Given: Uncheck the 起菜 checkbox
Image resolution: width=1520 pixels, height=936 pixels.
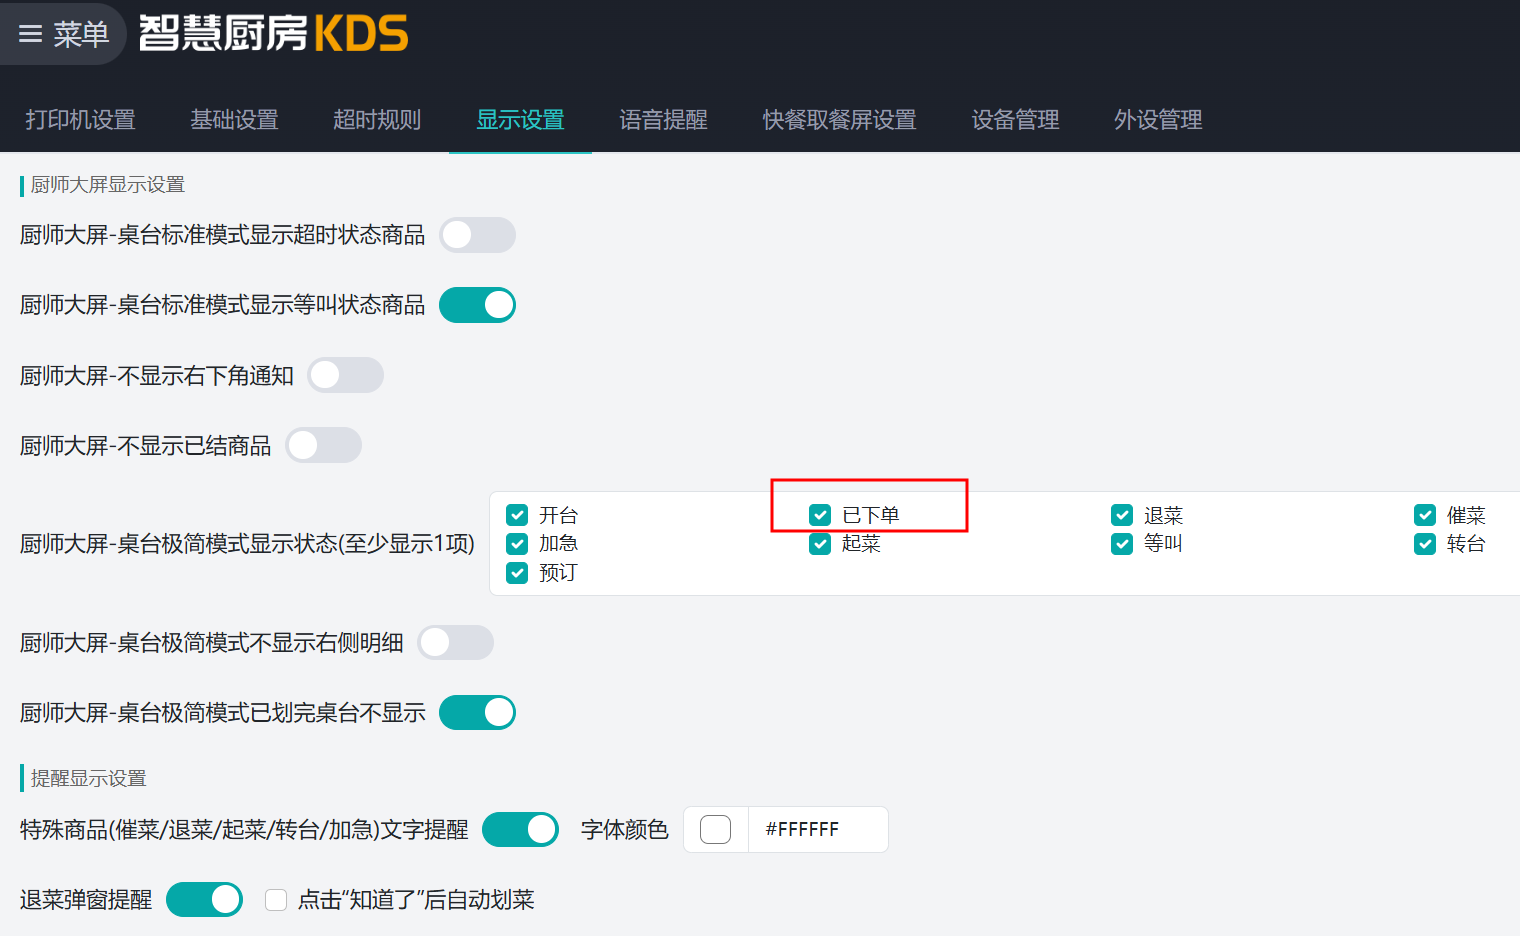Looking at the screenshot, I should [820, 543].
